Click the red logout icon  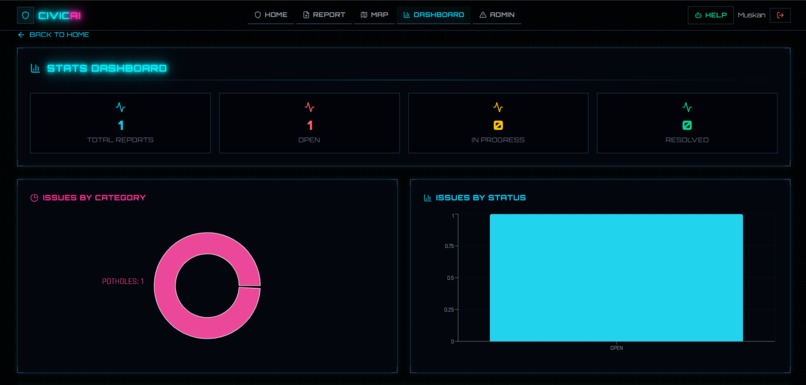[780, 15]
